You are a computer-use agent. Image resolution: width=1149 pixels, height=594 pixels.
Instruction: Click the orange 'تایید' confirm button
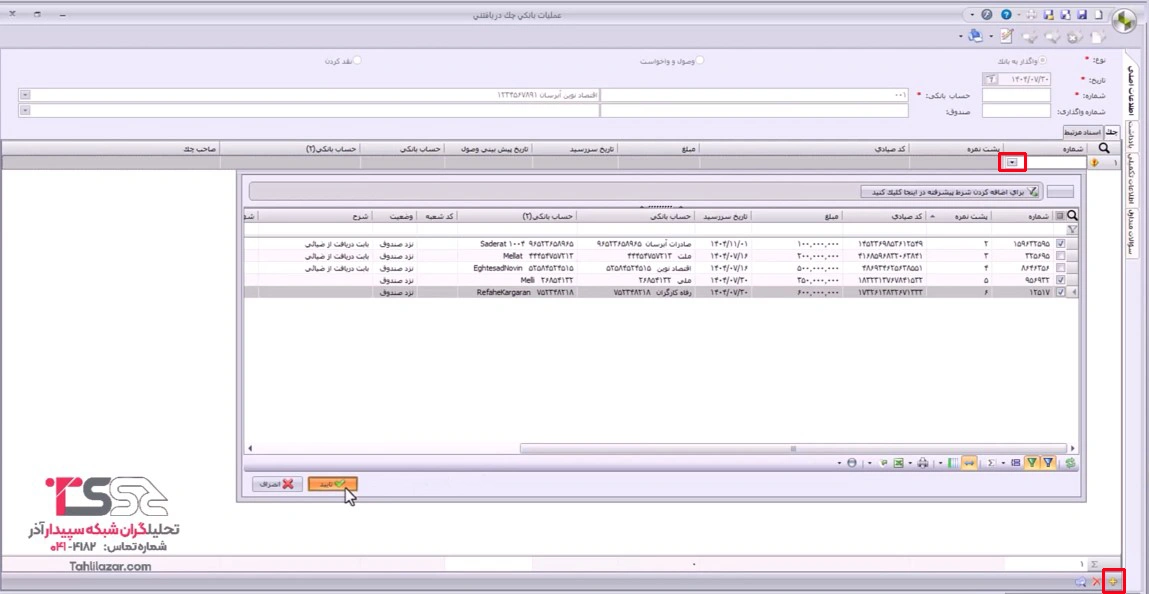point(333,484)
